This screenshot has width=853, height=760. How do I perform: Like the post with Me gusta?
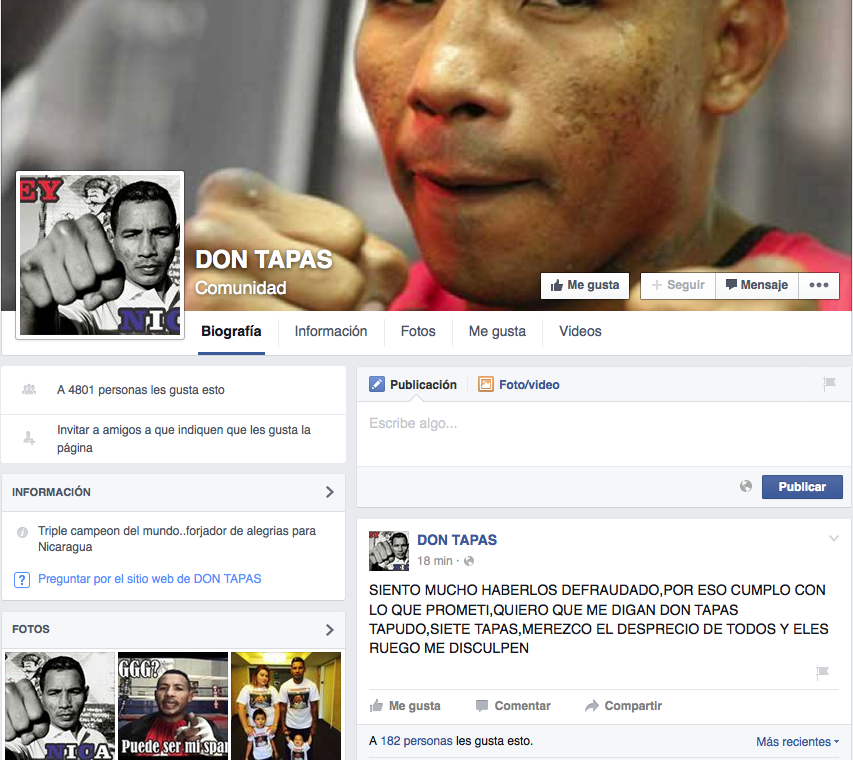point(405,706)
